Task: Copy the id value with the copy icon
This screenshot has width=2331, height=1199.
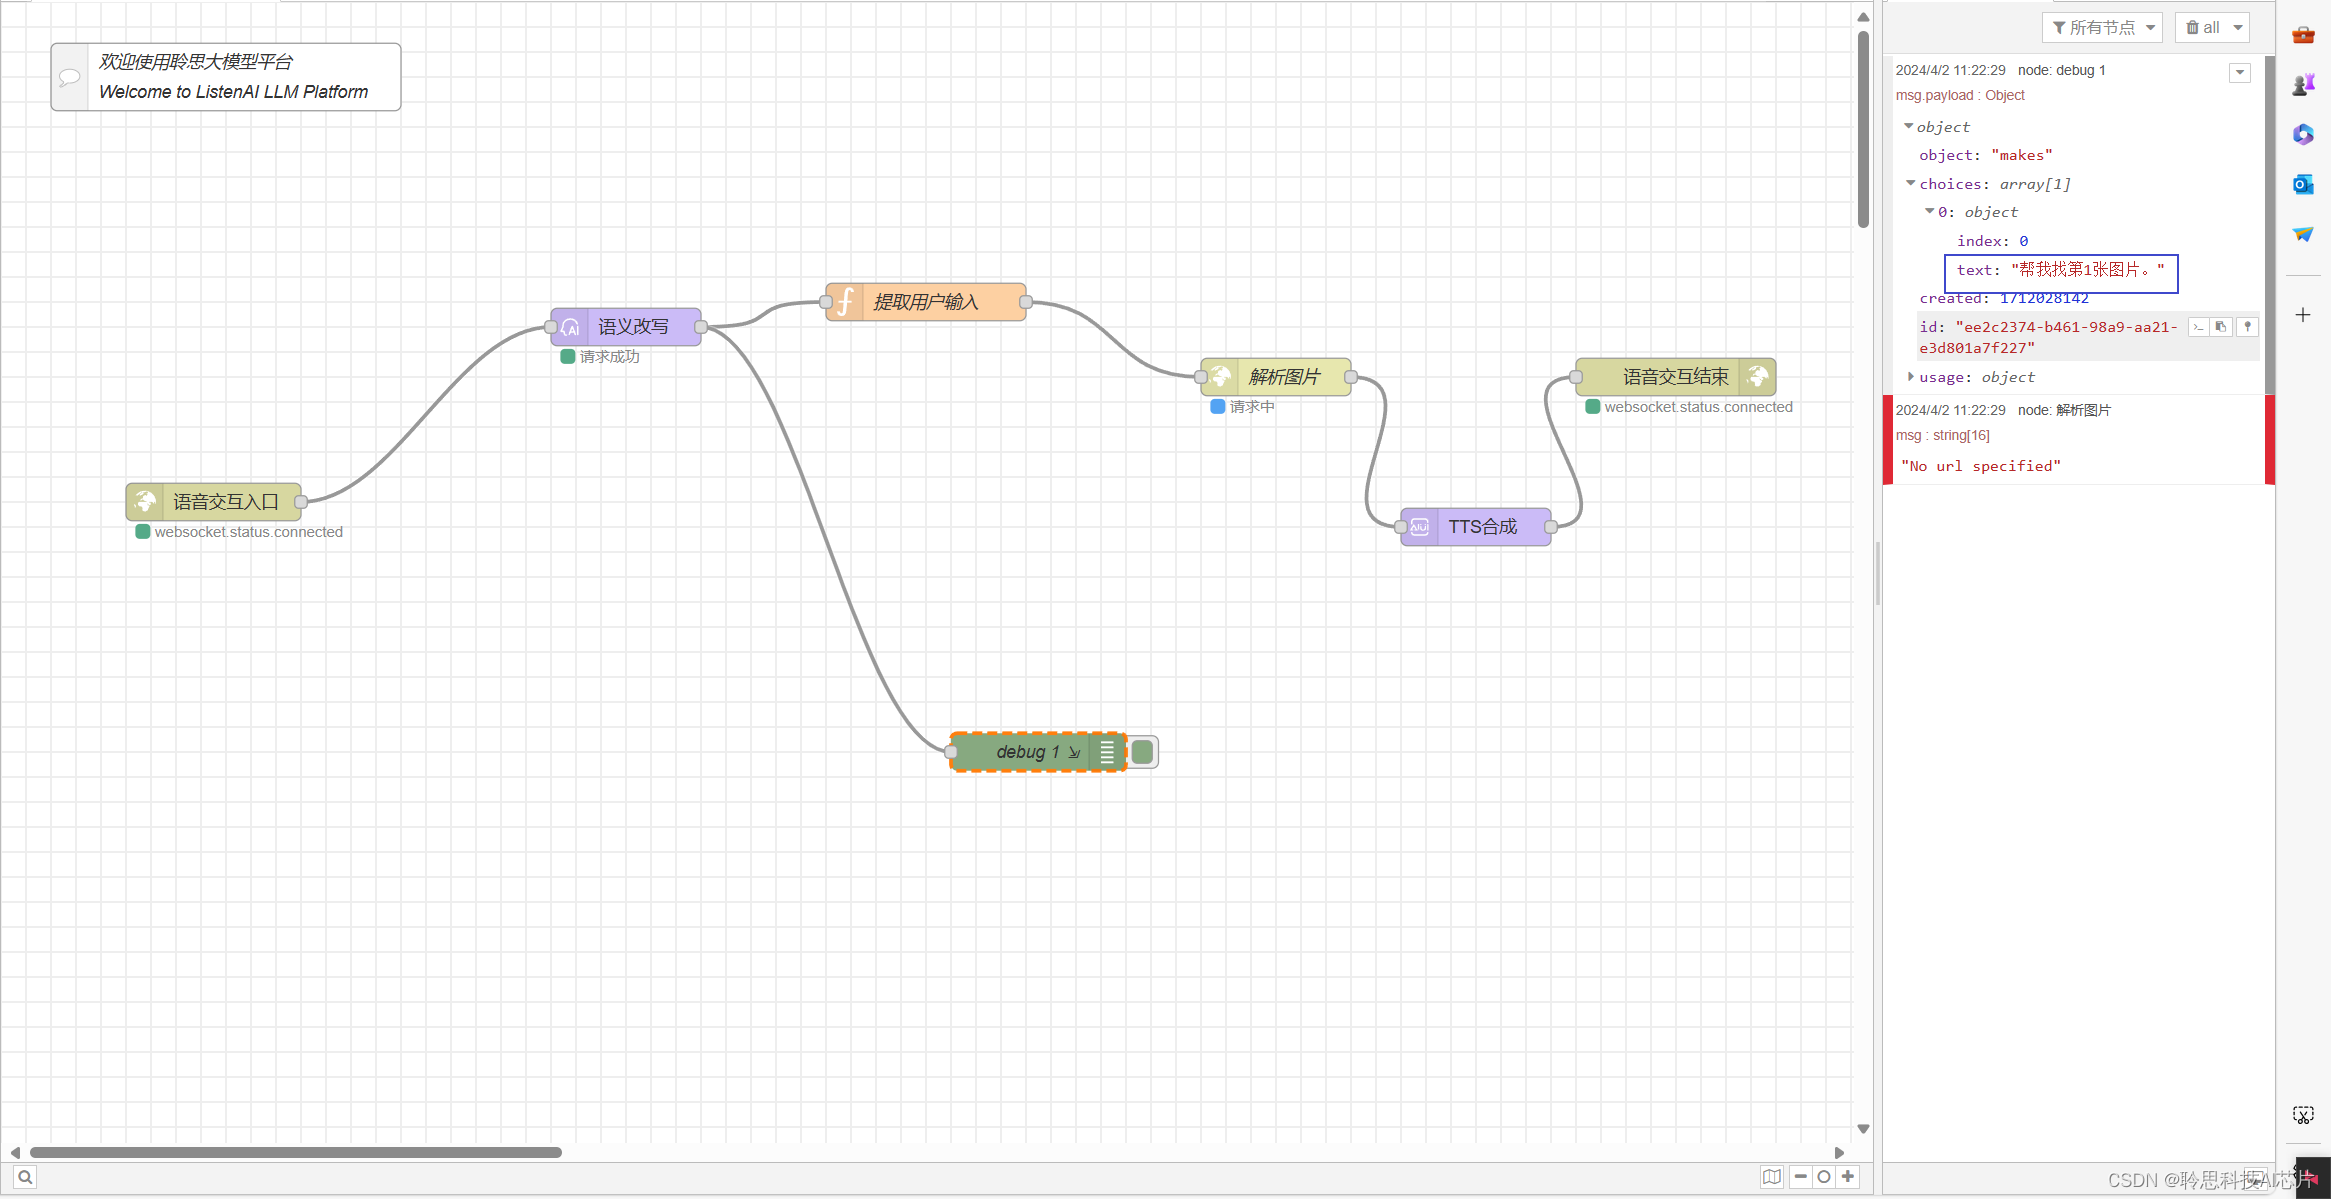Action: click(x=2221, y=327)
